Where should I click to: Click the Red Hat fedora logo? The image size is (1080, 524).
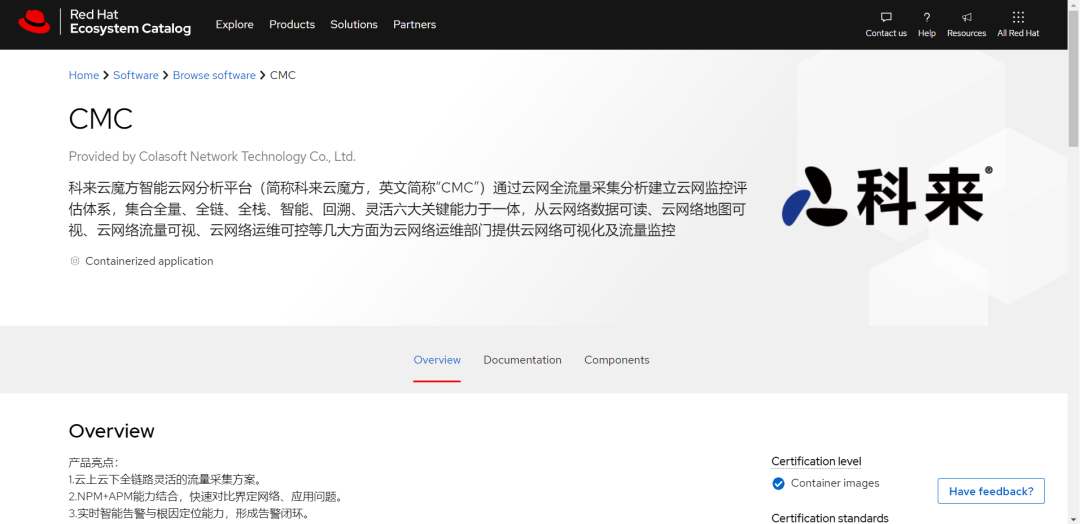coord(34,22)
